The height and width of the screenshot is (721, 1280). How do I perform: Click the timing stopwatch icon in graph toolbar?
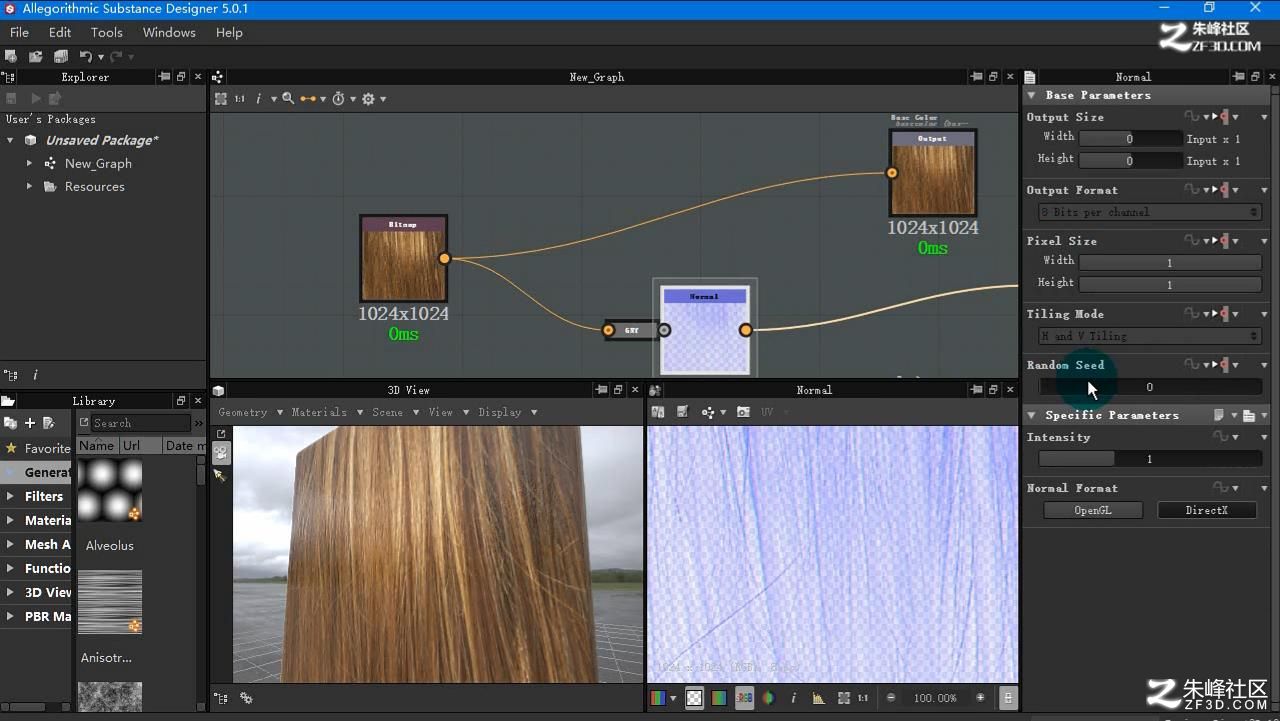pos(338,99)
